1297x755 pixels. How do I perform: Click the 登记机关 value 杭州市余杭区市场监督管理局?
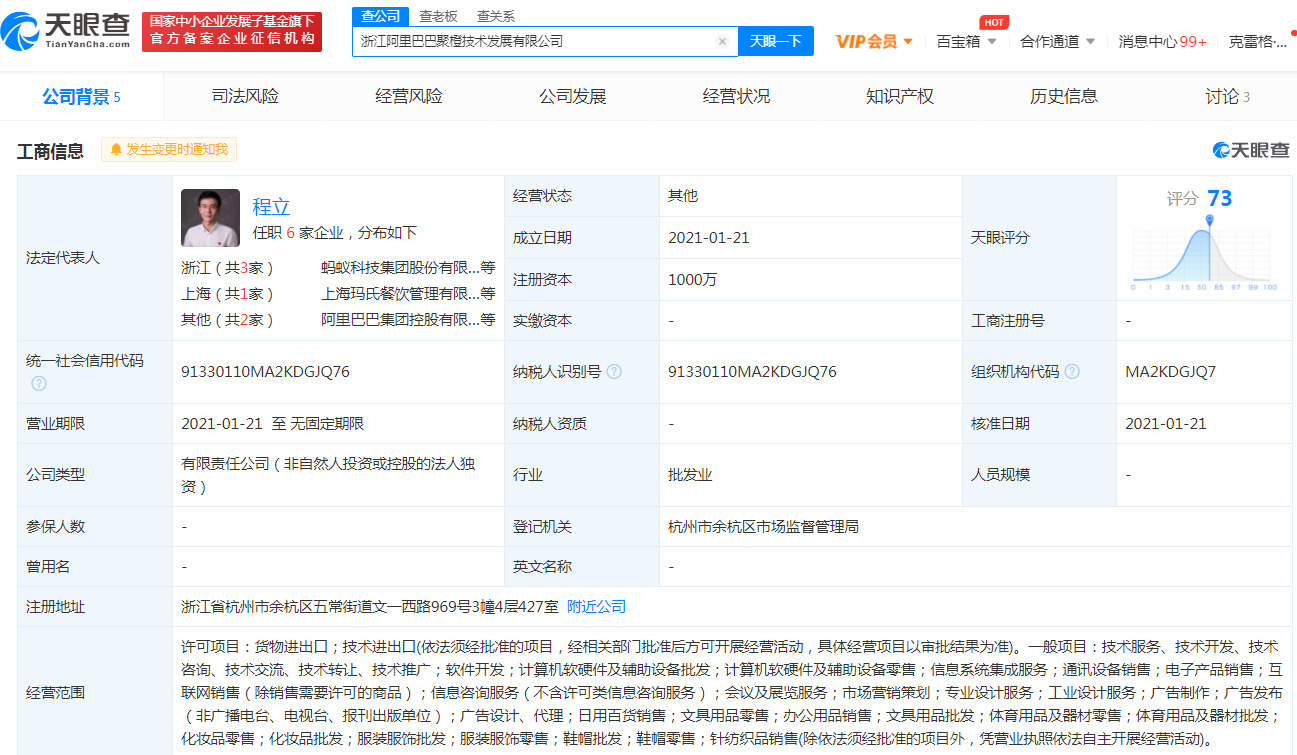pos(763,526)
